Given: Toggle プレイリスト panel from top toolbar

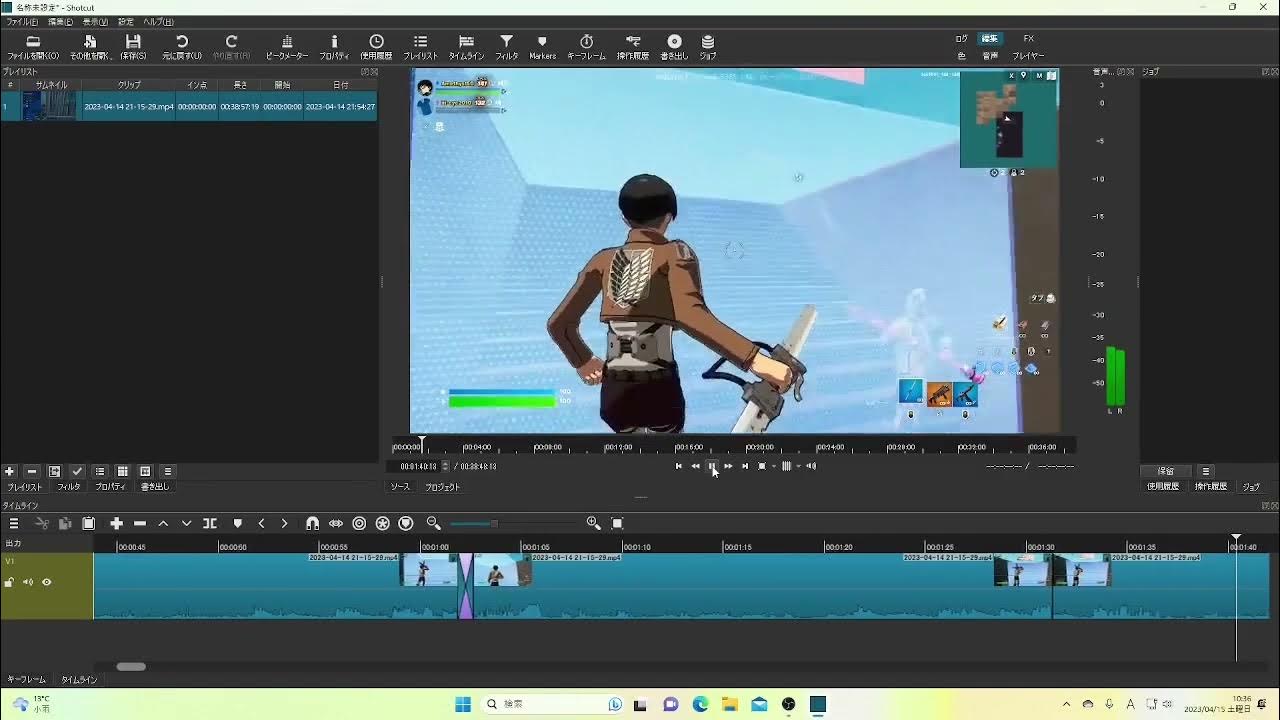Looking at the screenshot, I should [420, 47].
